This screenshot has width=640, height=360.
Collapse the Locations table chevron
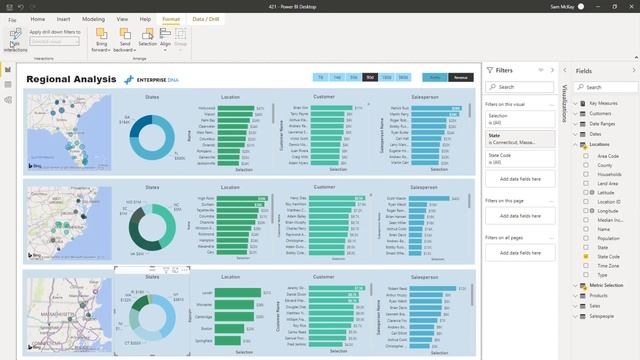coord(576,144)
